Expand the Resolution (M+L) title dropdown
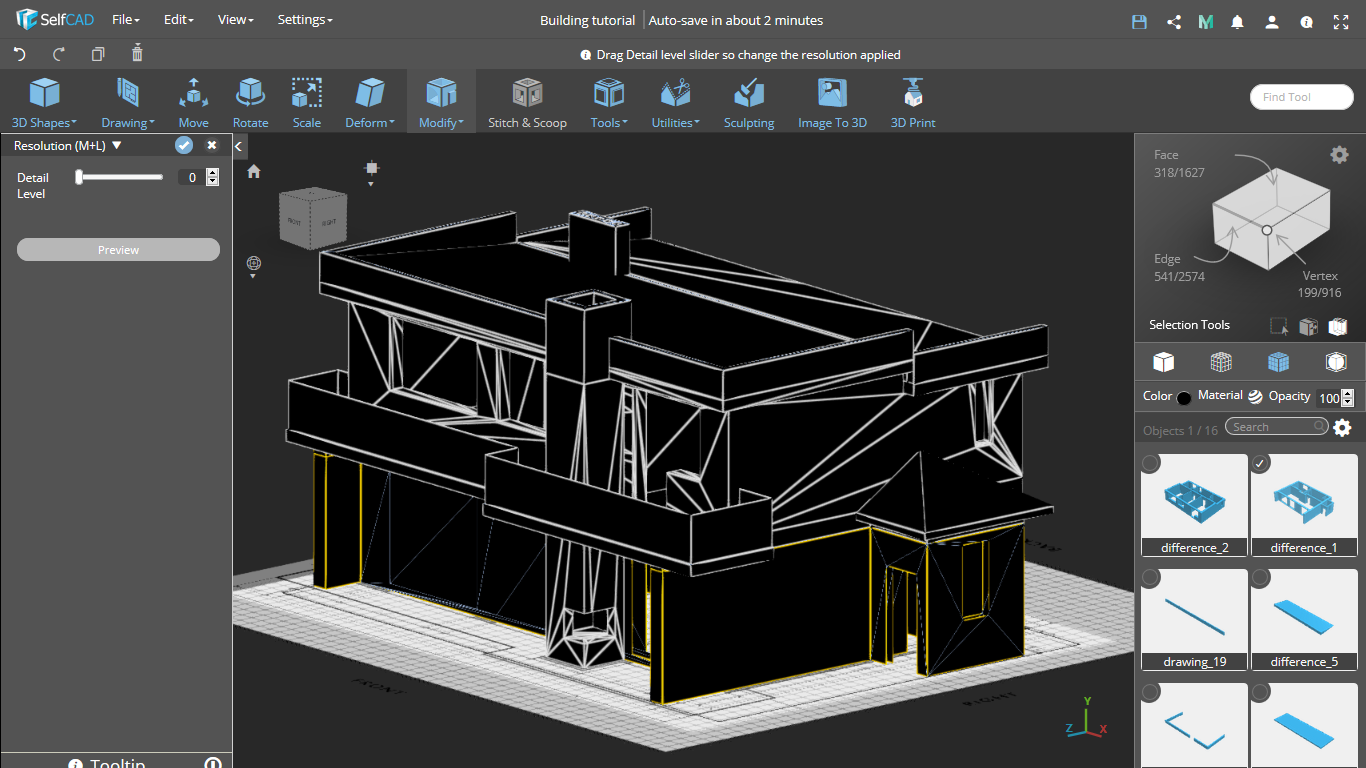The image size is (1366, 768). click(68, 145)
